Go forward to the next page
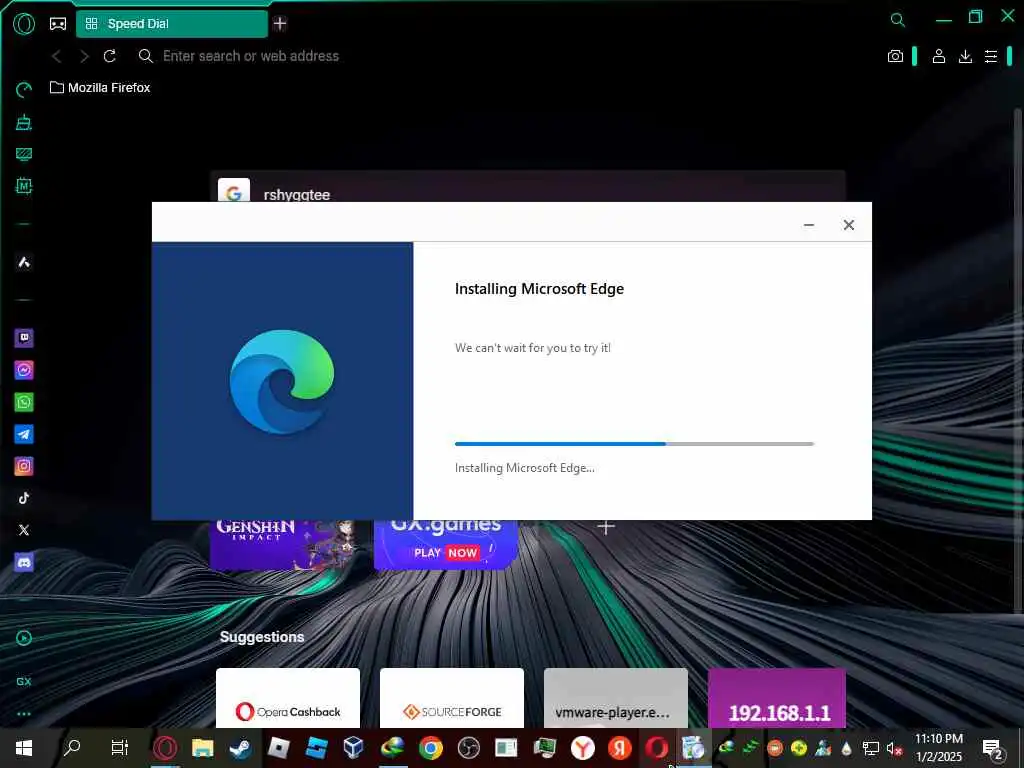1024x768 pixels. coord(84,56)
